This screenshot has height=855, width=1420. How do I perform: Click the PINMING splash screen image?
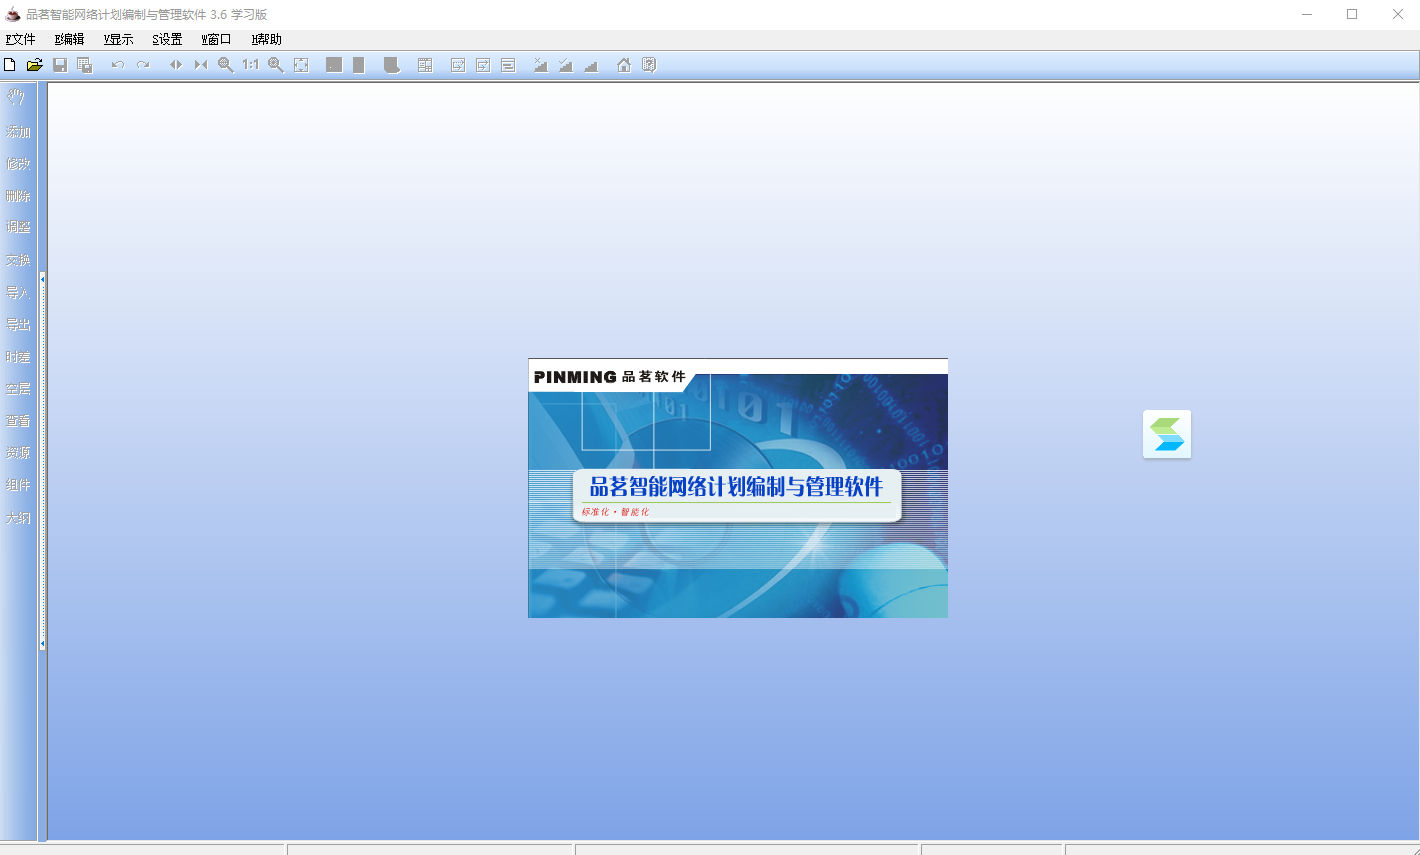pos(738,488)
